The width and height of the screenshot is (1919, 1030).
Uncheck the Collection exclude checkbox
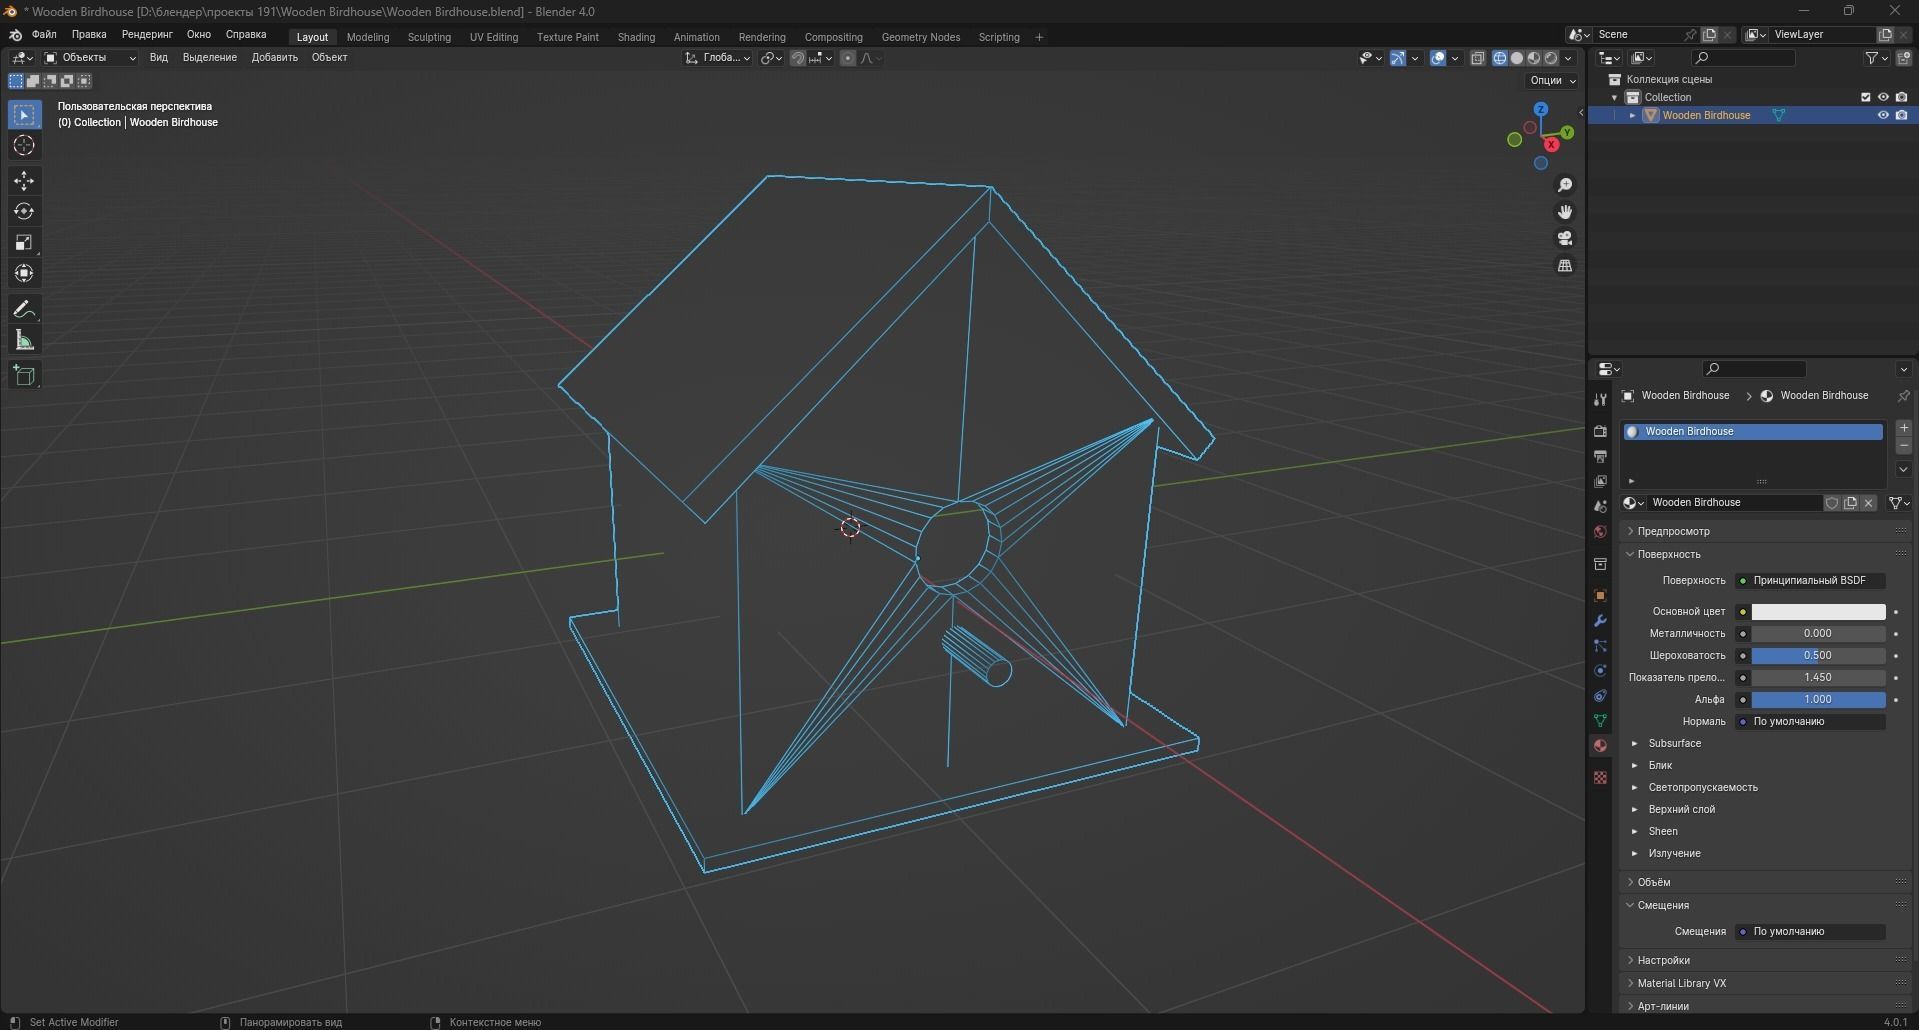coord(1865,97)
